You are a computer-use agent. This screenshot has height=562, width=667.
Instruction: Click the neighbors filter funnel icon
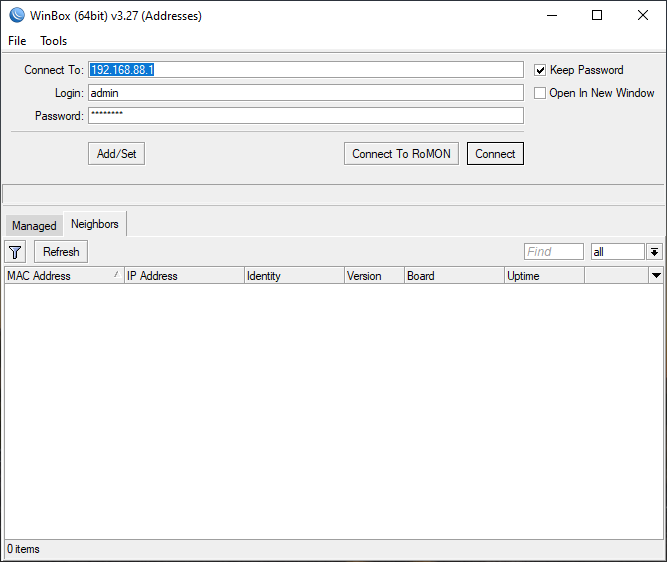[x=15, y=252]
